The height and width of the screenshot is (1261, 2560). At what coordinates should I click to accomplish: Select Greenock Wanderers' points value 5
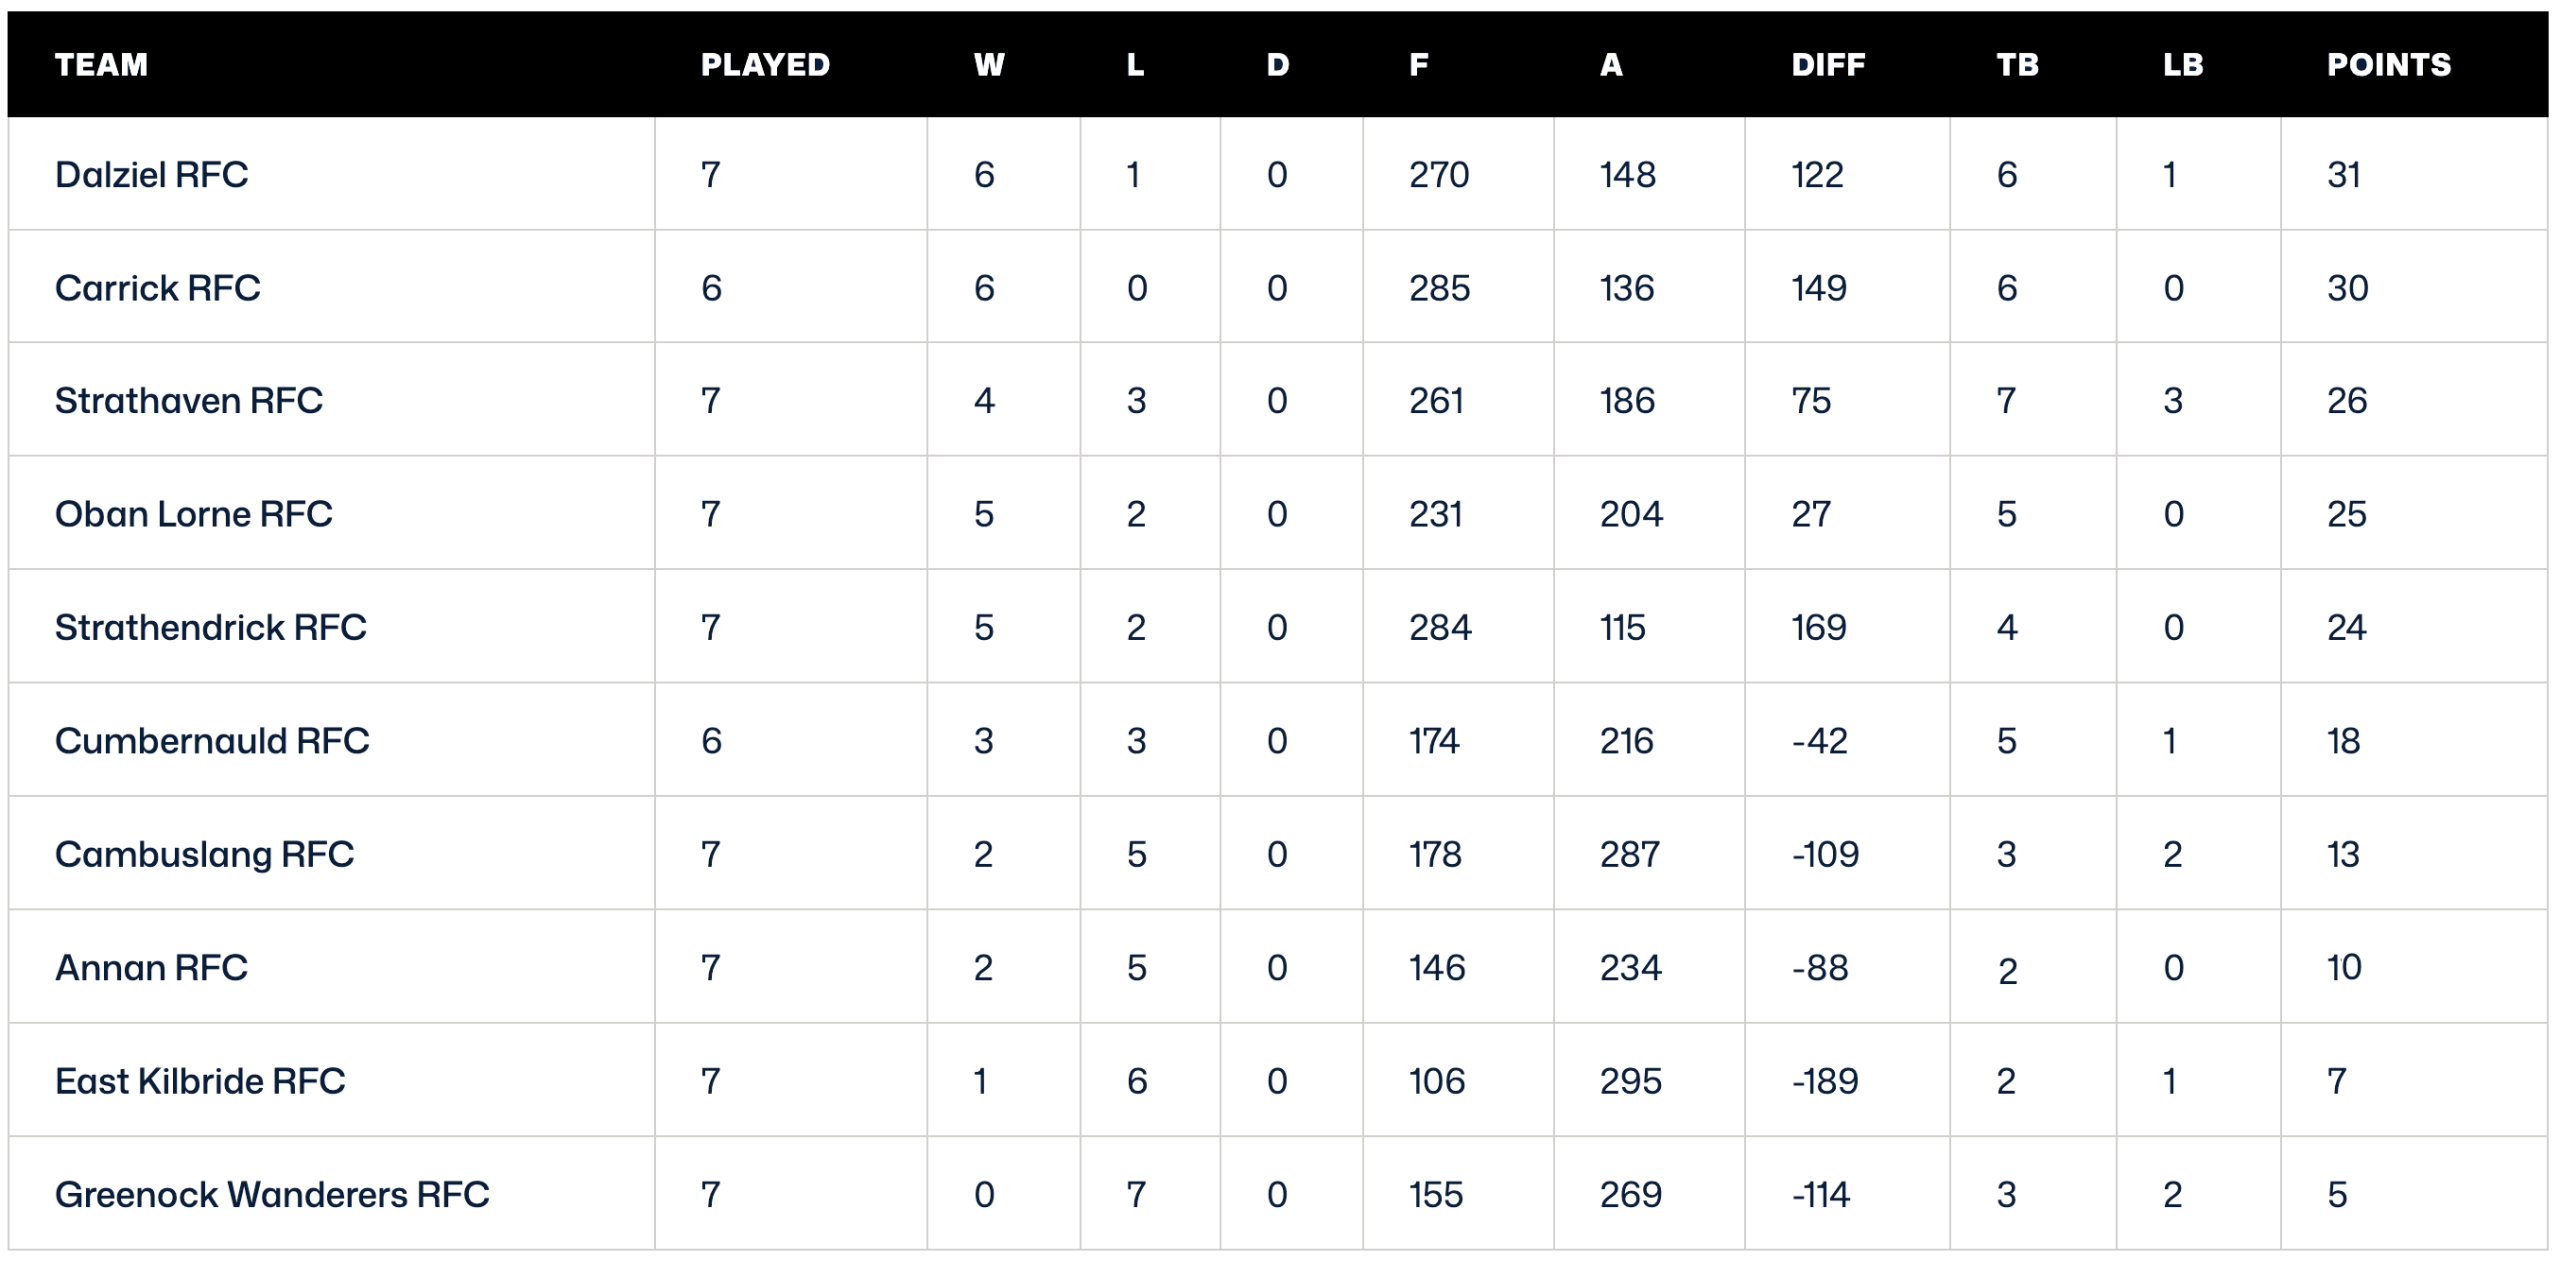click(x=2337, y=1195)
